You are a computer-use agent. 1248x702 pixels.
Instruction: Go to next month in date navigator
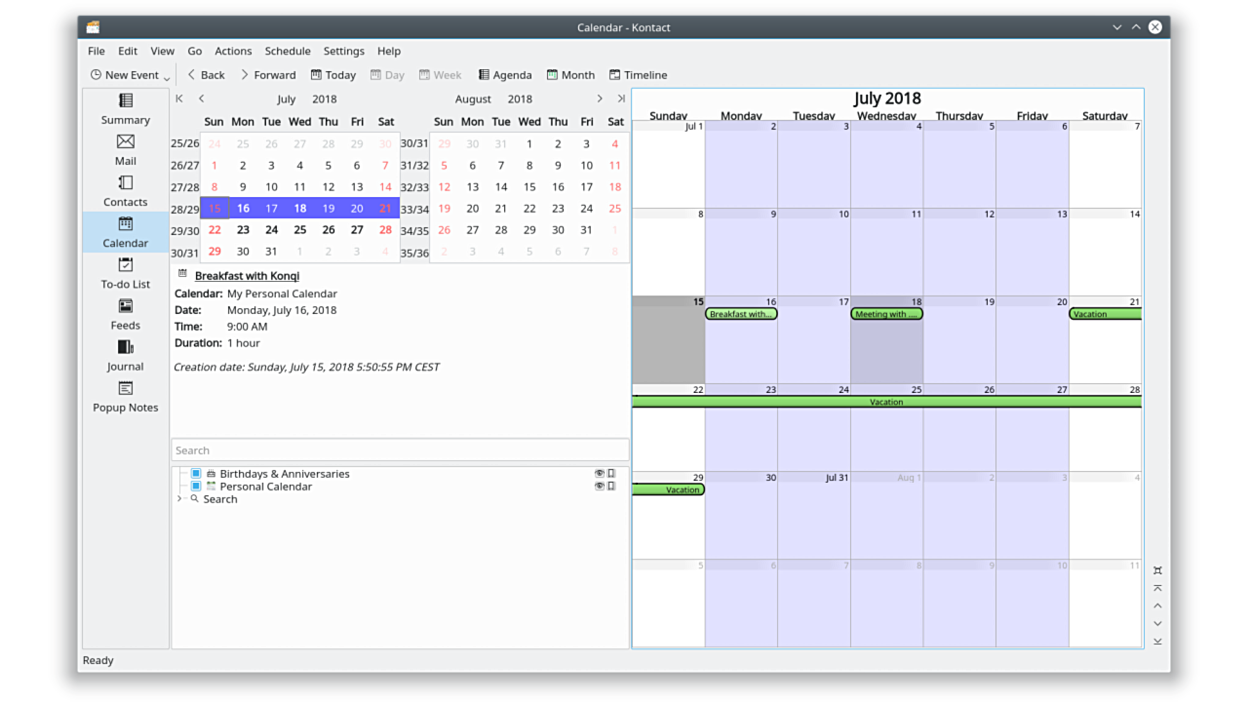point(599,99)
